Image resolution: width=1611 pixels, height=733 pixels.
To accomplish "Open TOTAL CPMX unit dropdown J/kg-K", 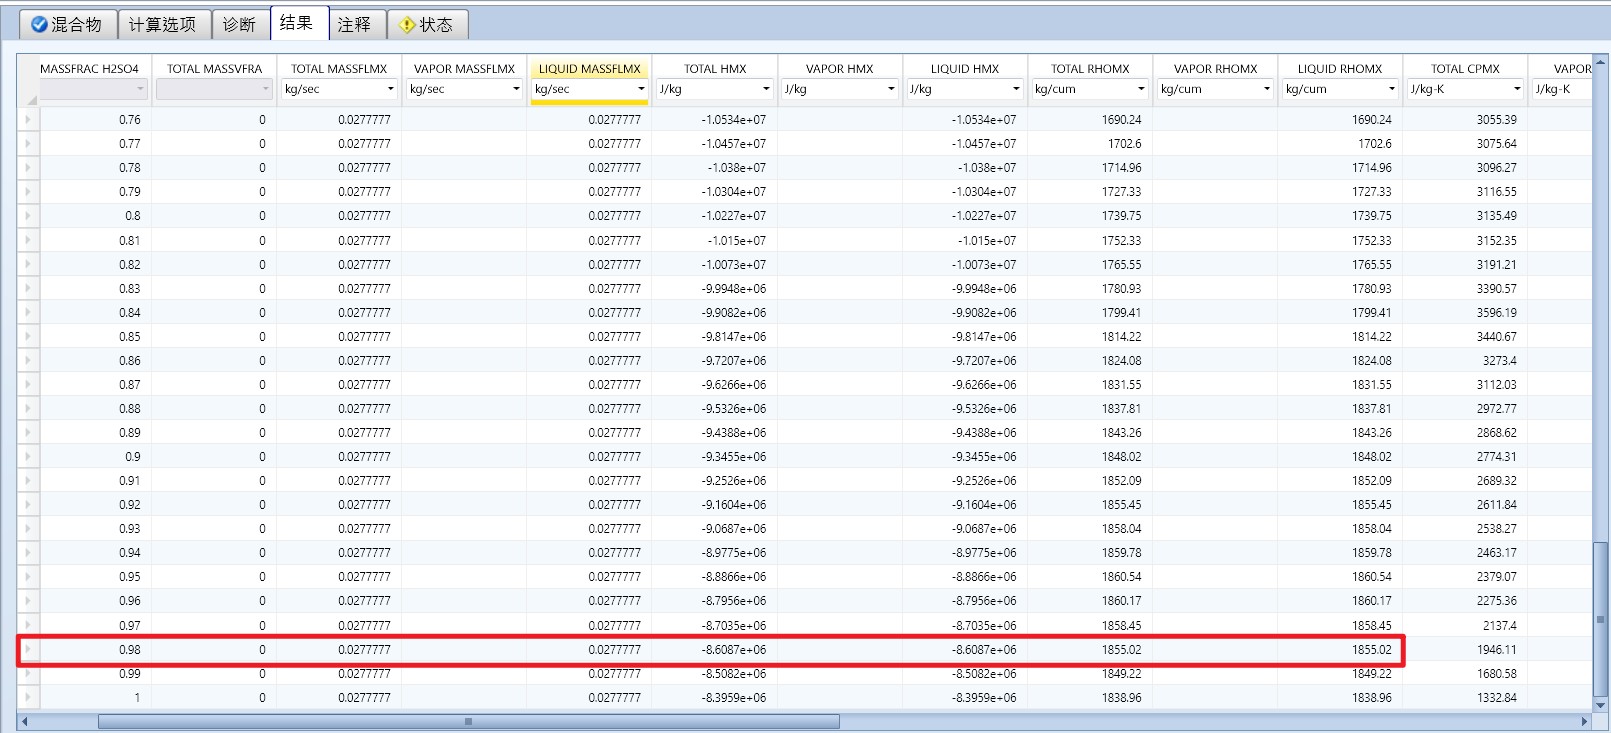I will [x=1465, y=89].
